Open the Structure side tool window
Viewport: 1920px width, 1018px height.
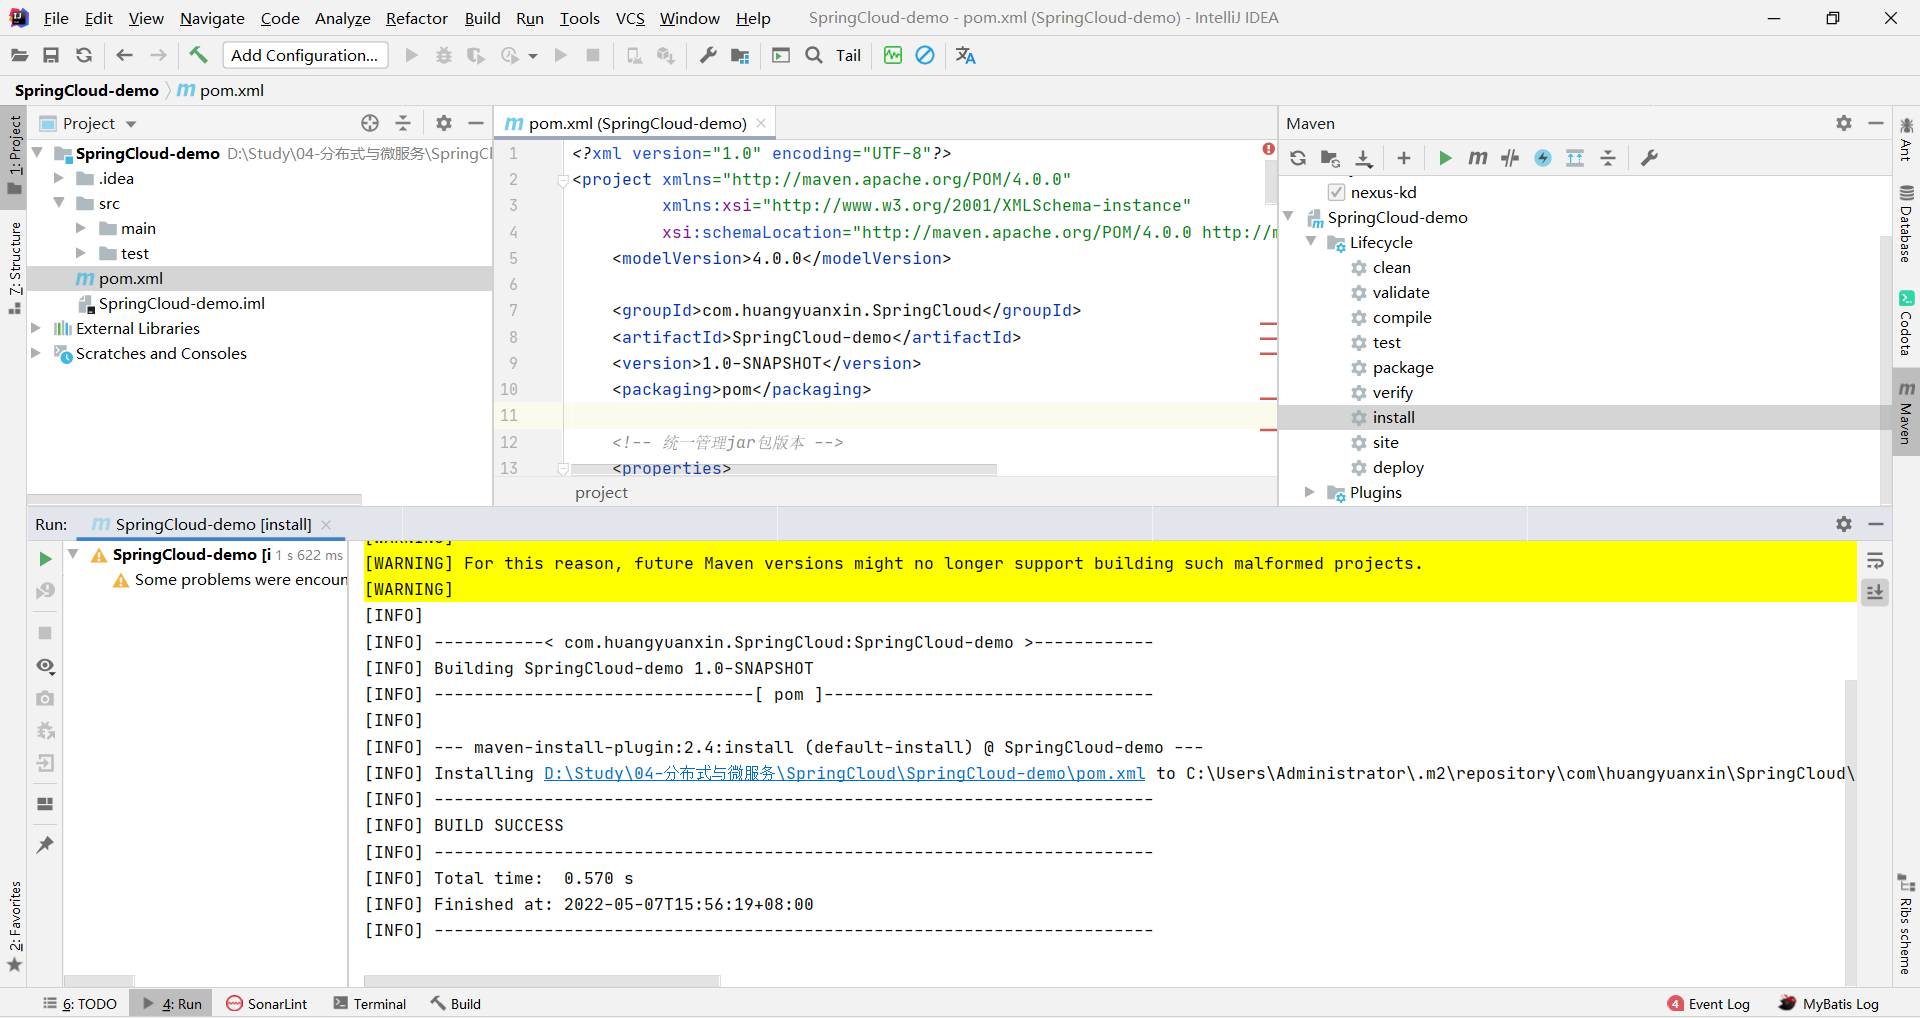[x=14, y=268]
